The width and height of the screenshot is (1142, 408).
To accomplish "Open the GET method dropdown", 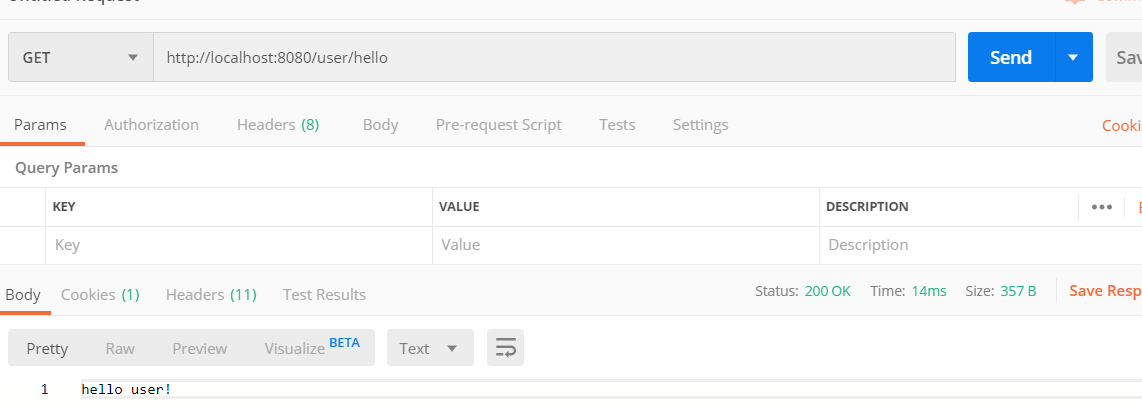I will [x=80, y=58].
